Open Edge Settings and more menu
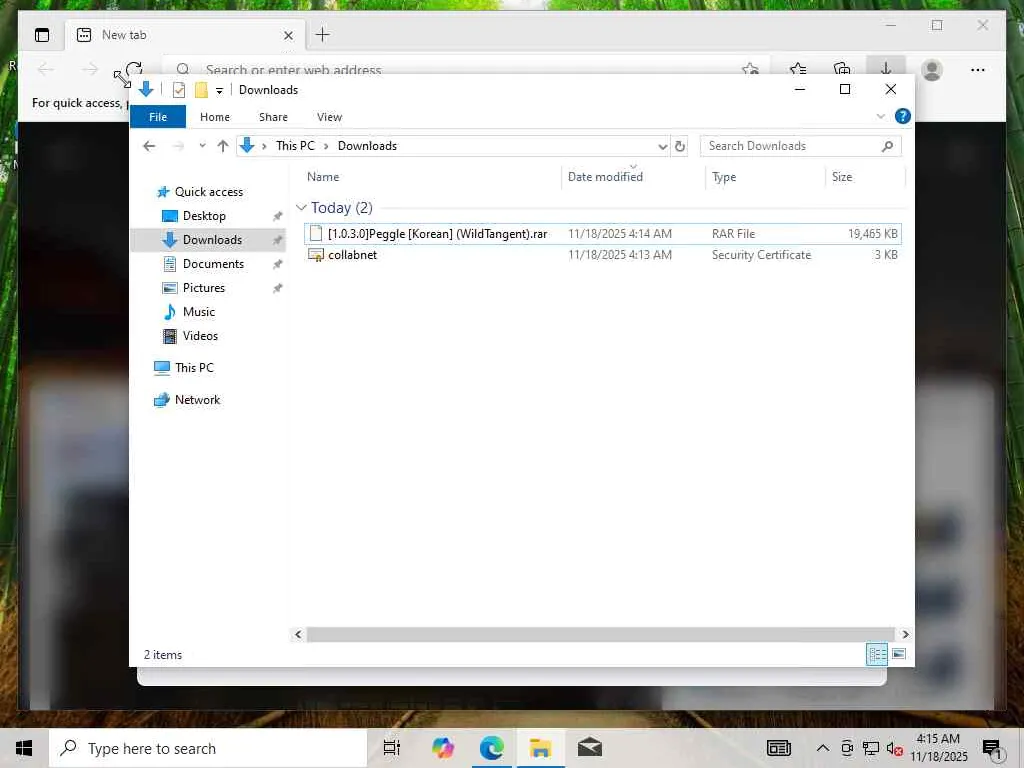The width and height of the screenshot is (1024, 768). coord(978,69)
